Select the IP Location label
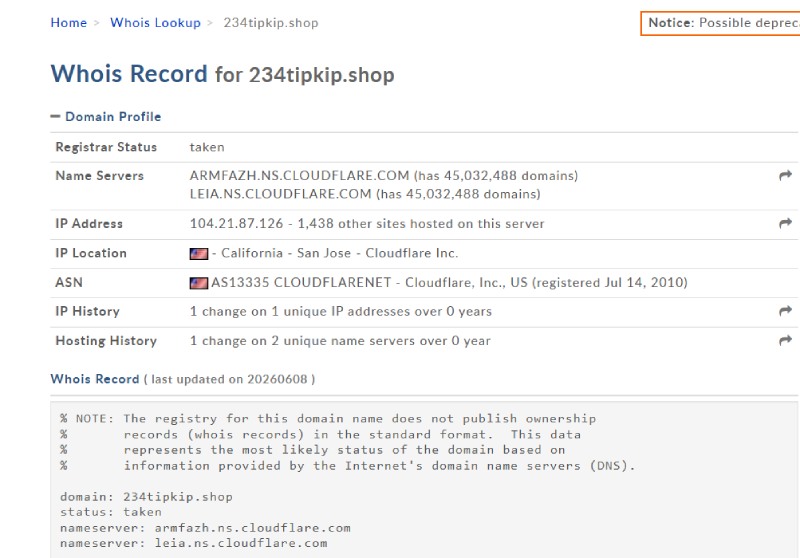Screen dimensions: 800x558 click(x=91, y=253)
